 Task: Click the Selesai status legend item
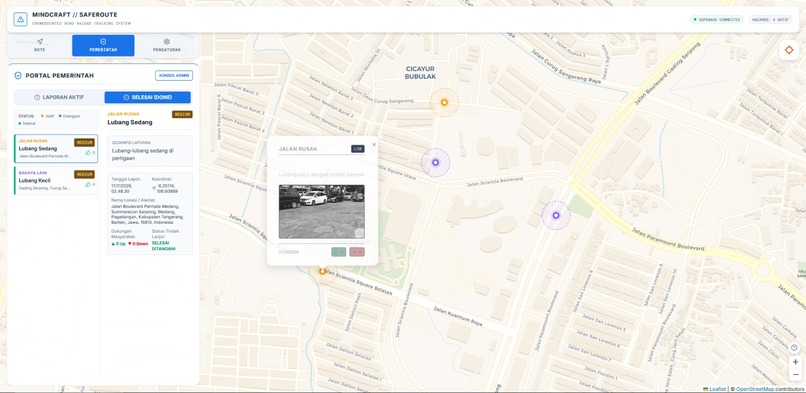point(27,123)
